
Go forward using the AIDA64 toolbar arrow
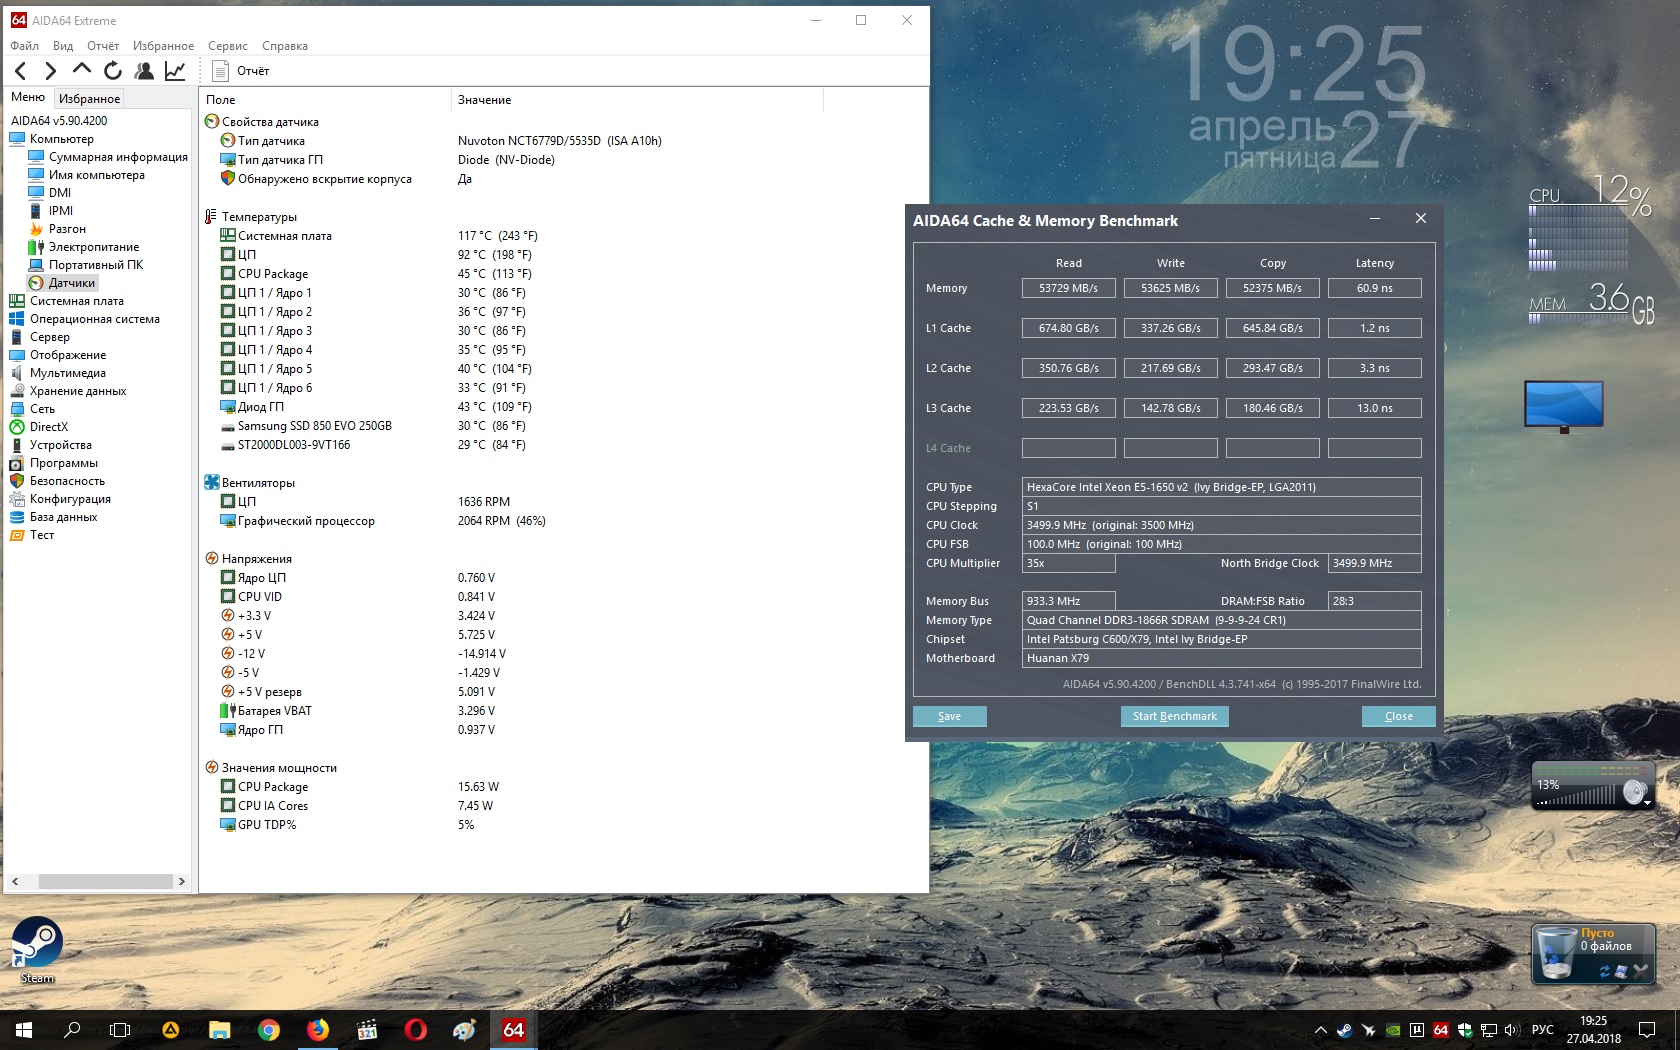[50, 70]
